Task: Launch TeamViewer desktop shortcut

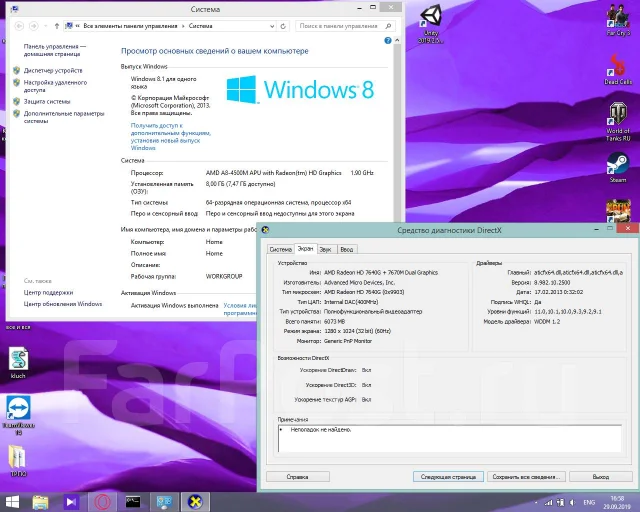Action: pos(18,414)
